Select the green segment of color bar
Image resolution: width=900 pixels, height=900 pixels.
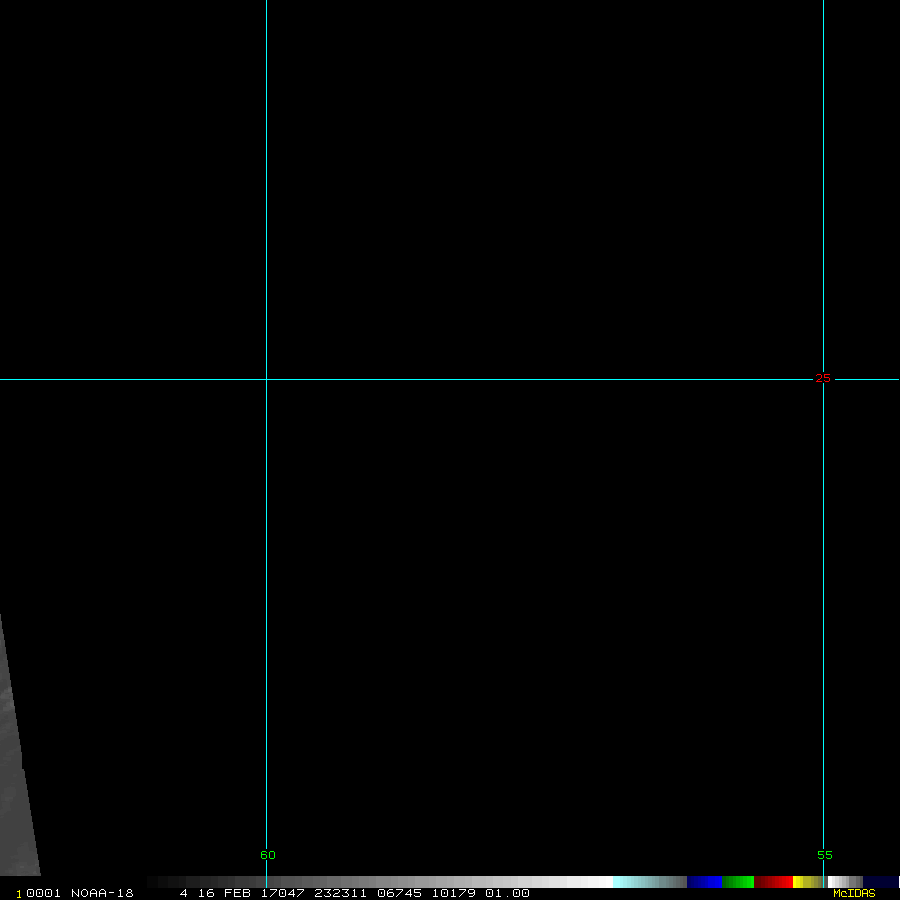click(x=738, y=882)
